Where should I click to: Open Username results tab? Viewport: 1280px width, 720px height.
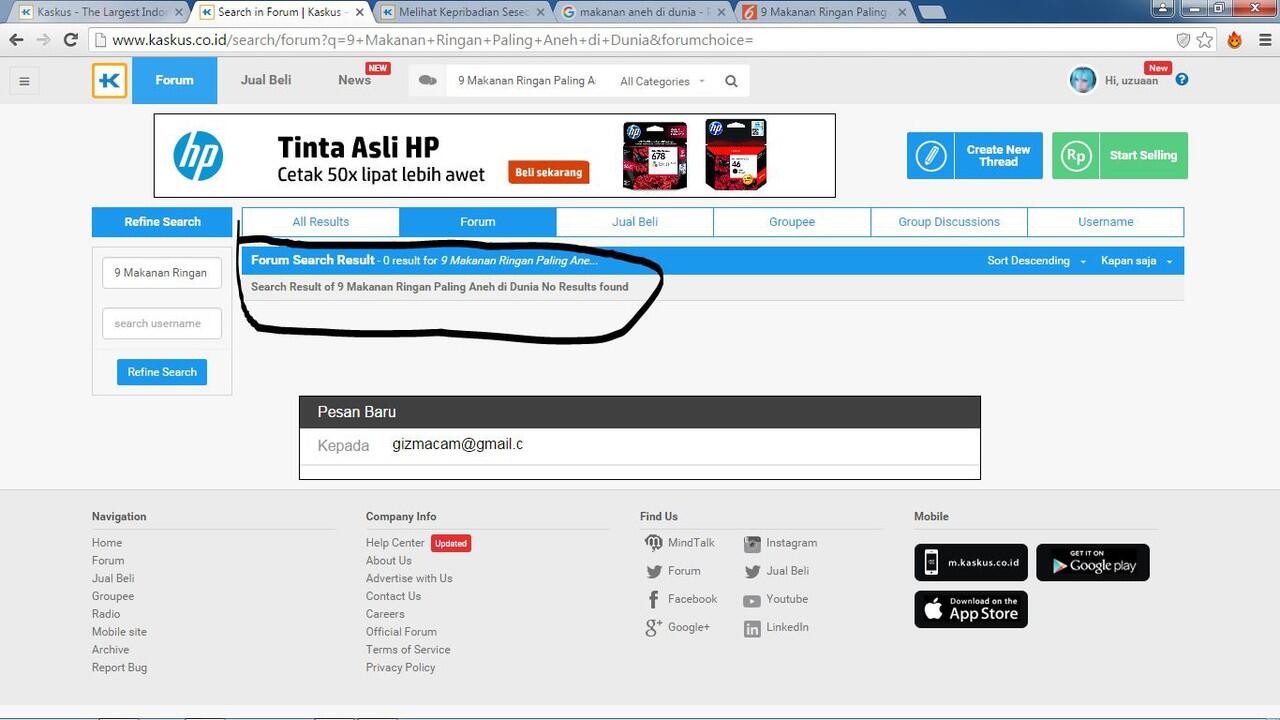tap(1106, 222)
